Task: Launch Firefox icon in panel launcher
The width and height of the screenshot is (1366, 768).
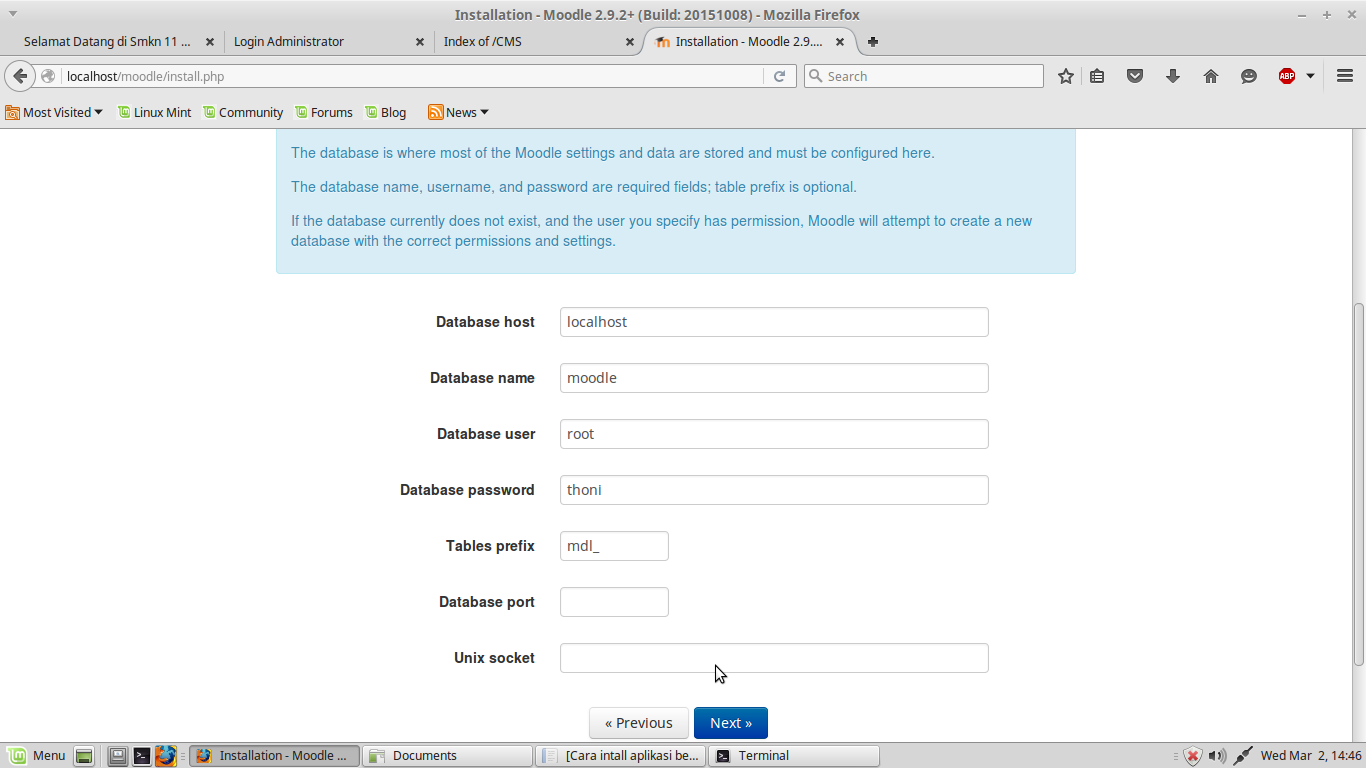Action: tap(166, 756)
